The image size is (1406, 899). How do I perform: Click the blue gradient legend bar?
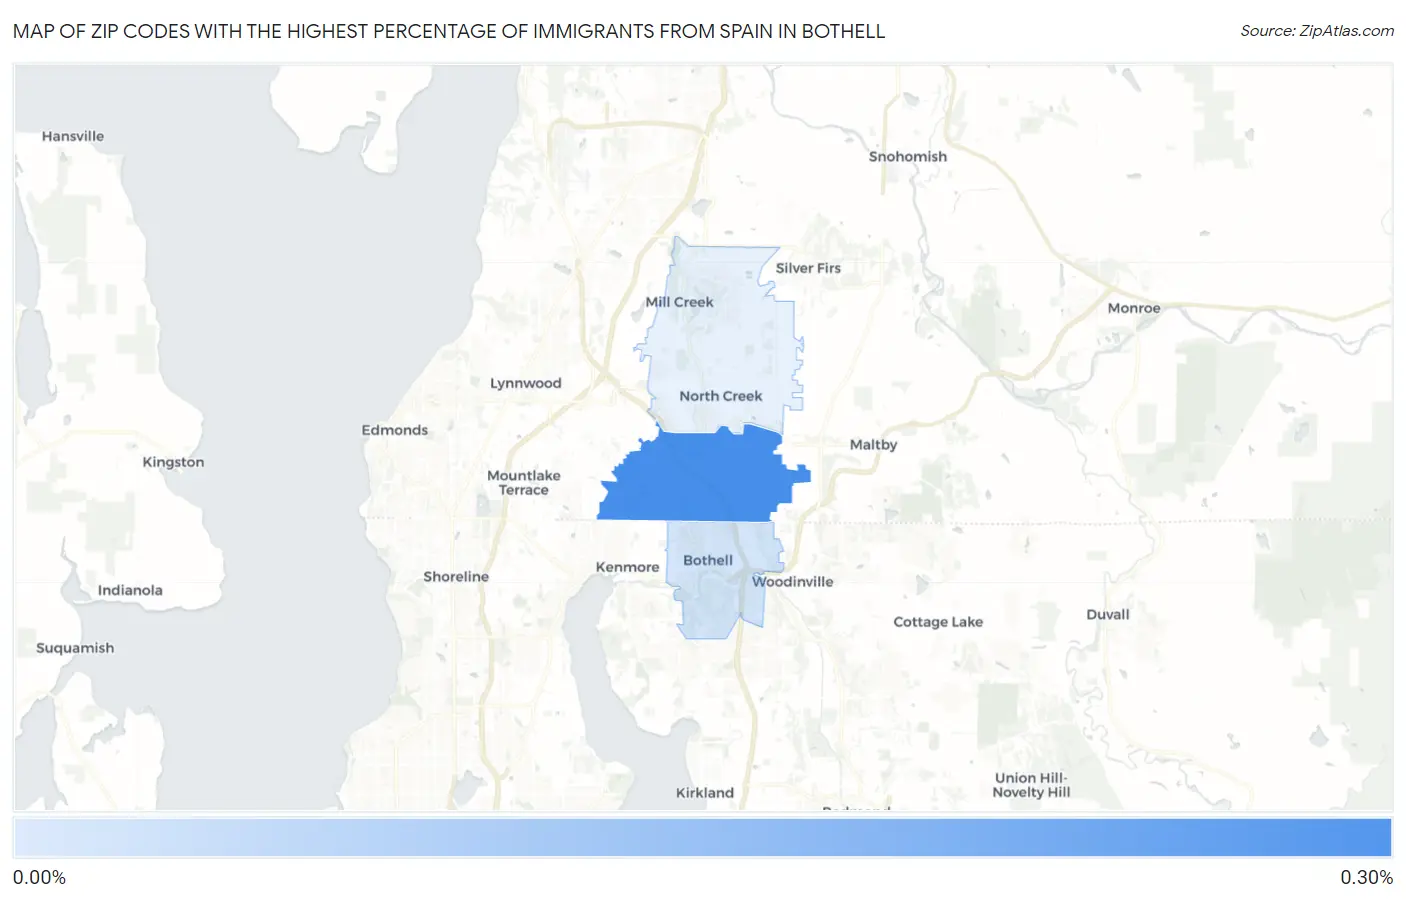pyautogui.click(x=703, y=838)
